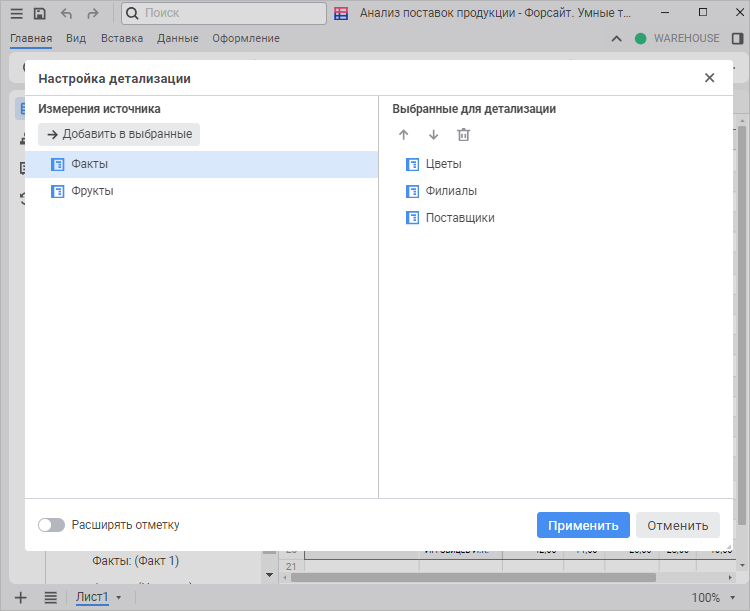Click the add sheet plus icon
The height and width of the screenshot is (611, 750).
(x=21, y=597)
